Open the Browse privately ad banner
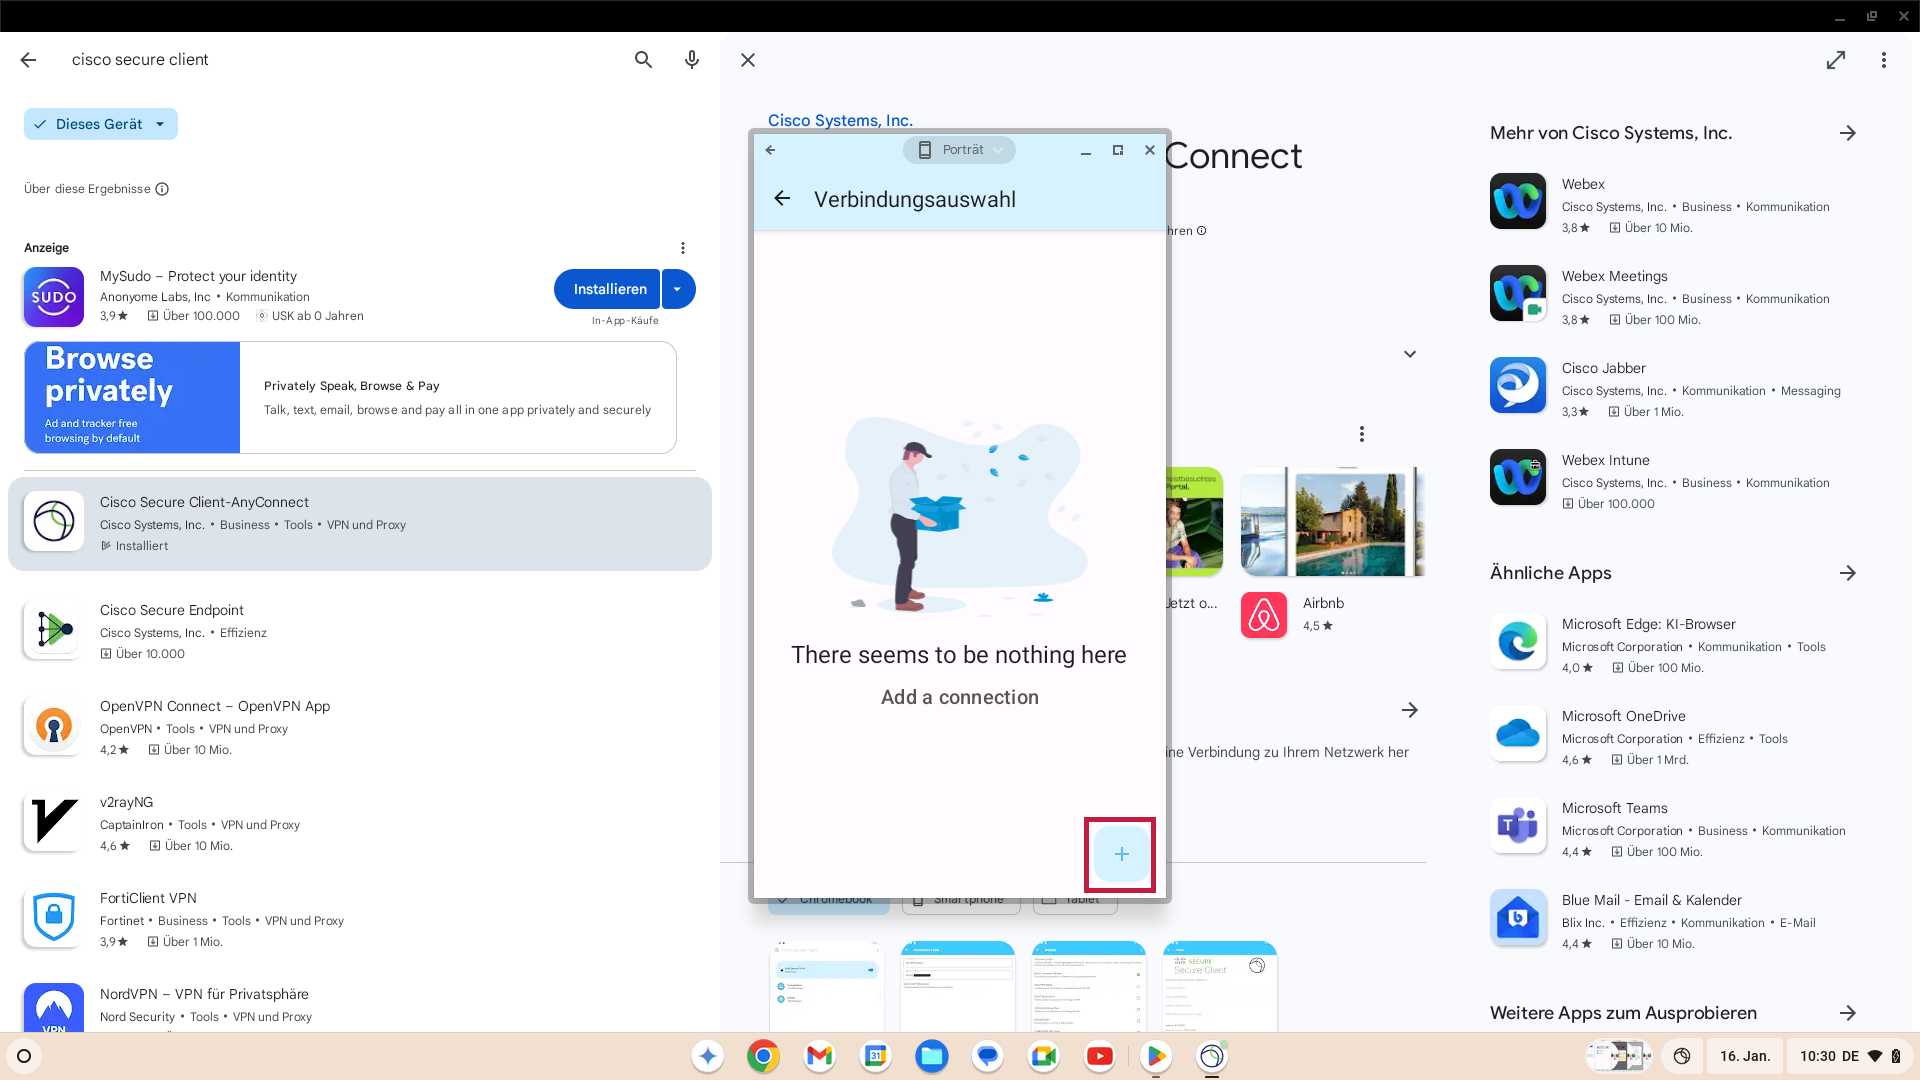 click(350, 397)
